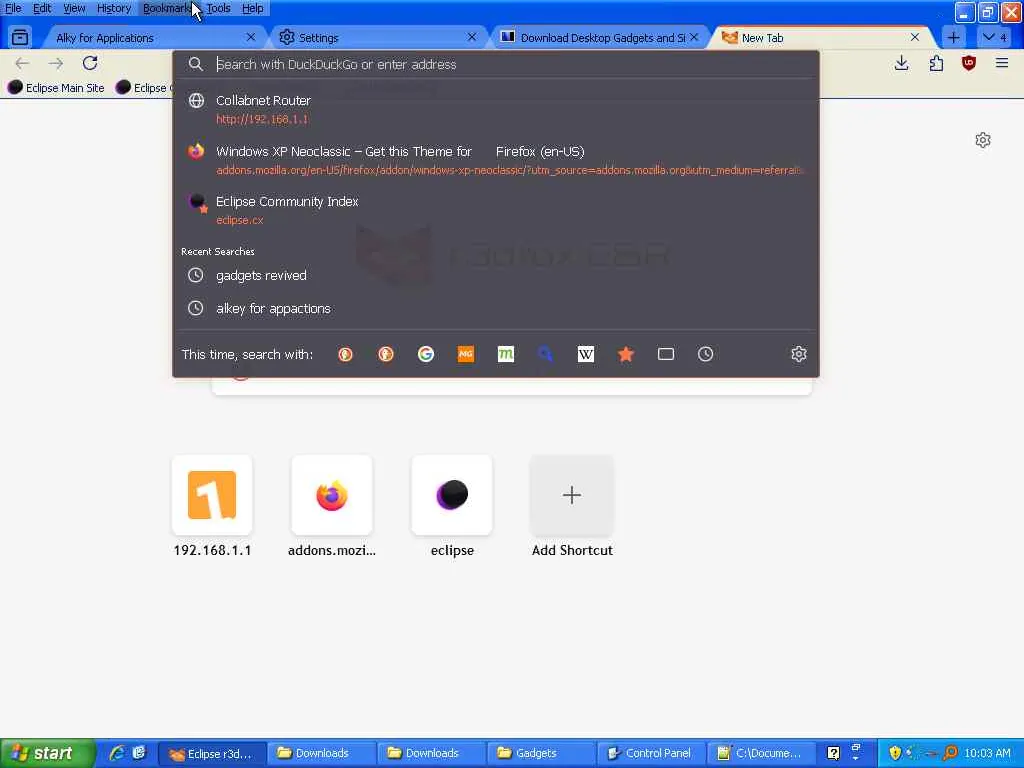Reload the current page
Image resolution: width=1024 pixels, height=768 pixels.
[x=90, y=63]
